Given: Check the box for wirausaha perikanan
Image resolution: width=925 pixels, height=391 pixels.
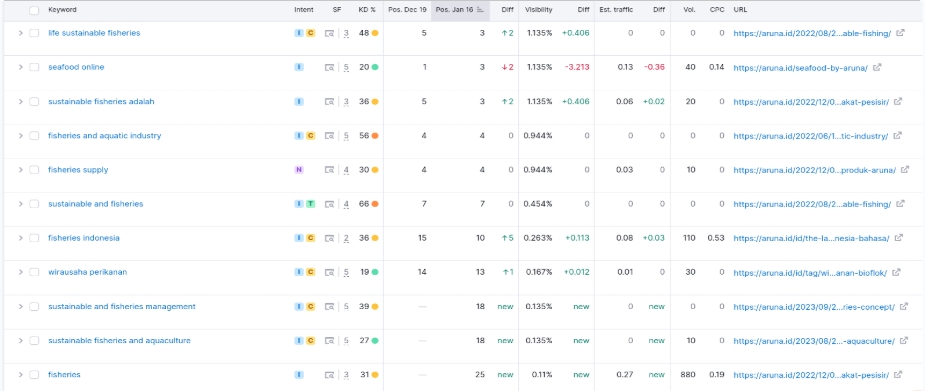Looking at the screenshot, I should click(x=34, y=272).
